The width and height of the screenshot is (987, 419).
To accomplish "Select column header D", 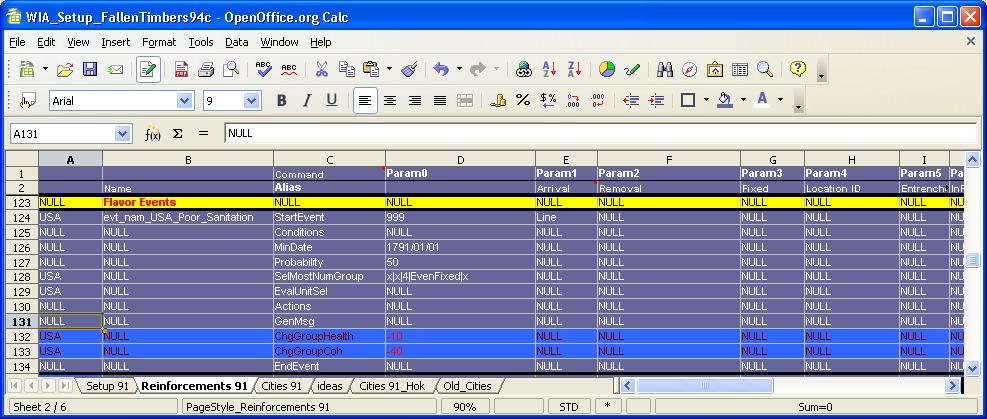I will [x=460, y=160].
